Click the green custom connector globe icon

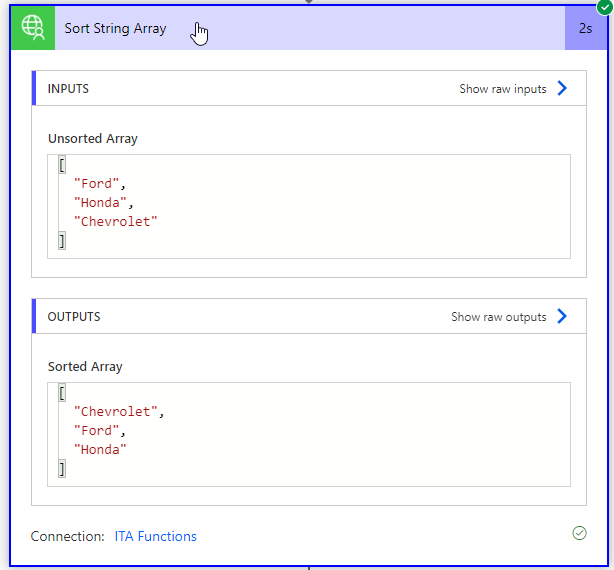[33, 28]
